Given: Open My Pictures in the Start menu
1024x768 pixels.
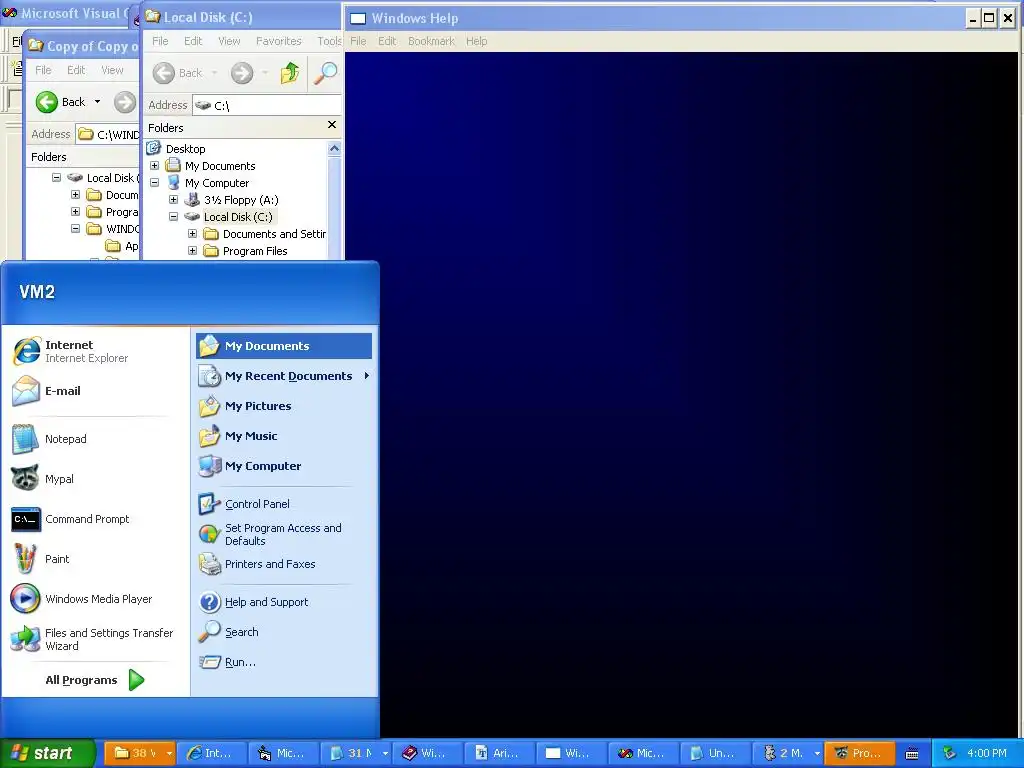Looking at the screenshot, I should (x=283, y=406).
